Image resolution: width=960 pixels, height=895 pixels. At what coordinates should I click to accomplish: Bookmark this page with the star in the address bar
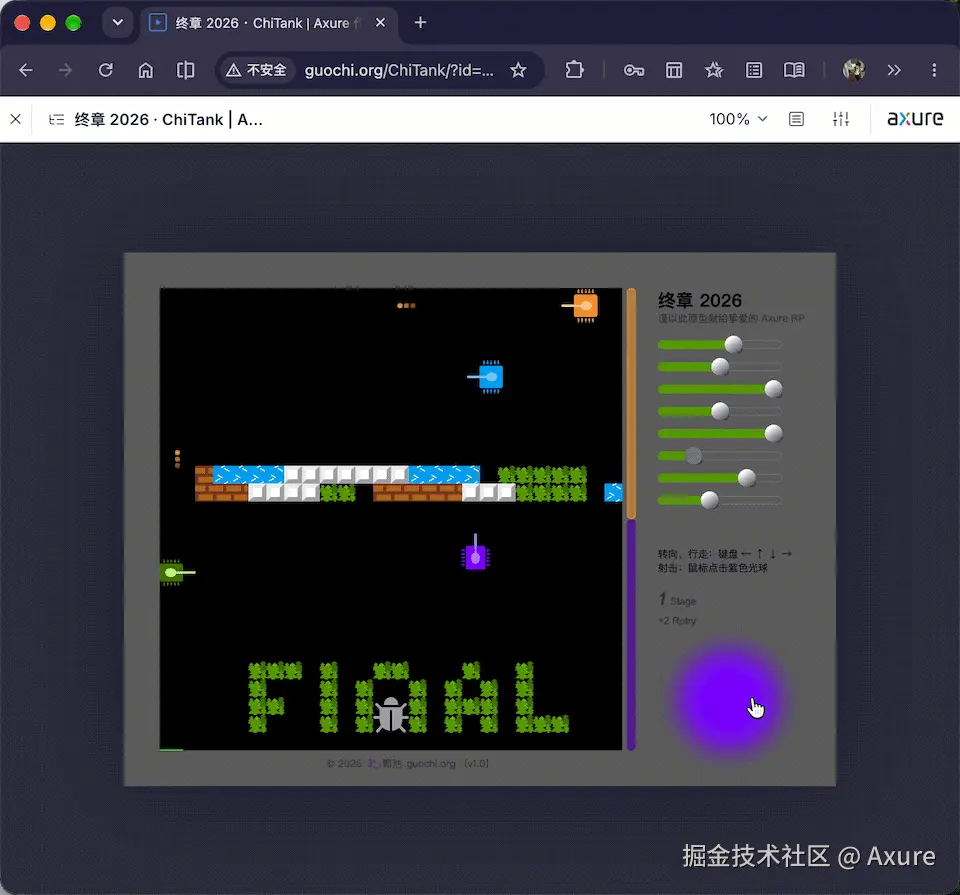[x=519, y=70]
